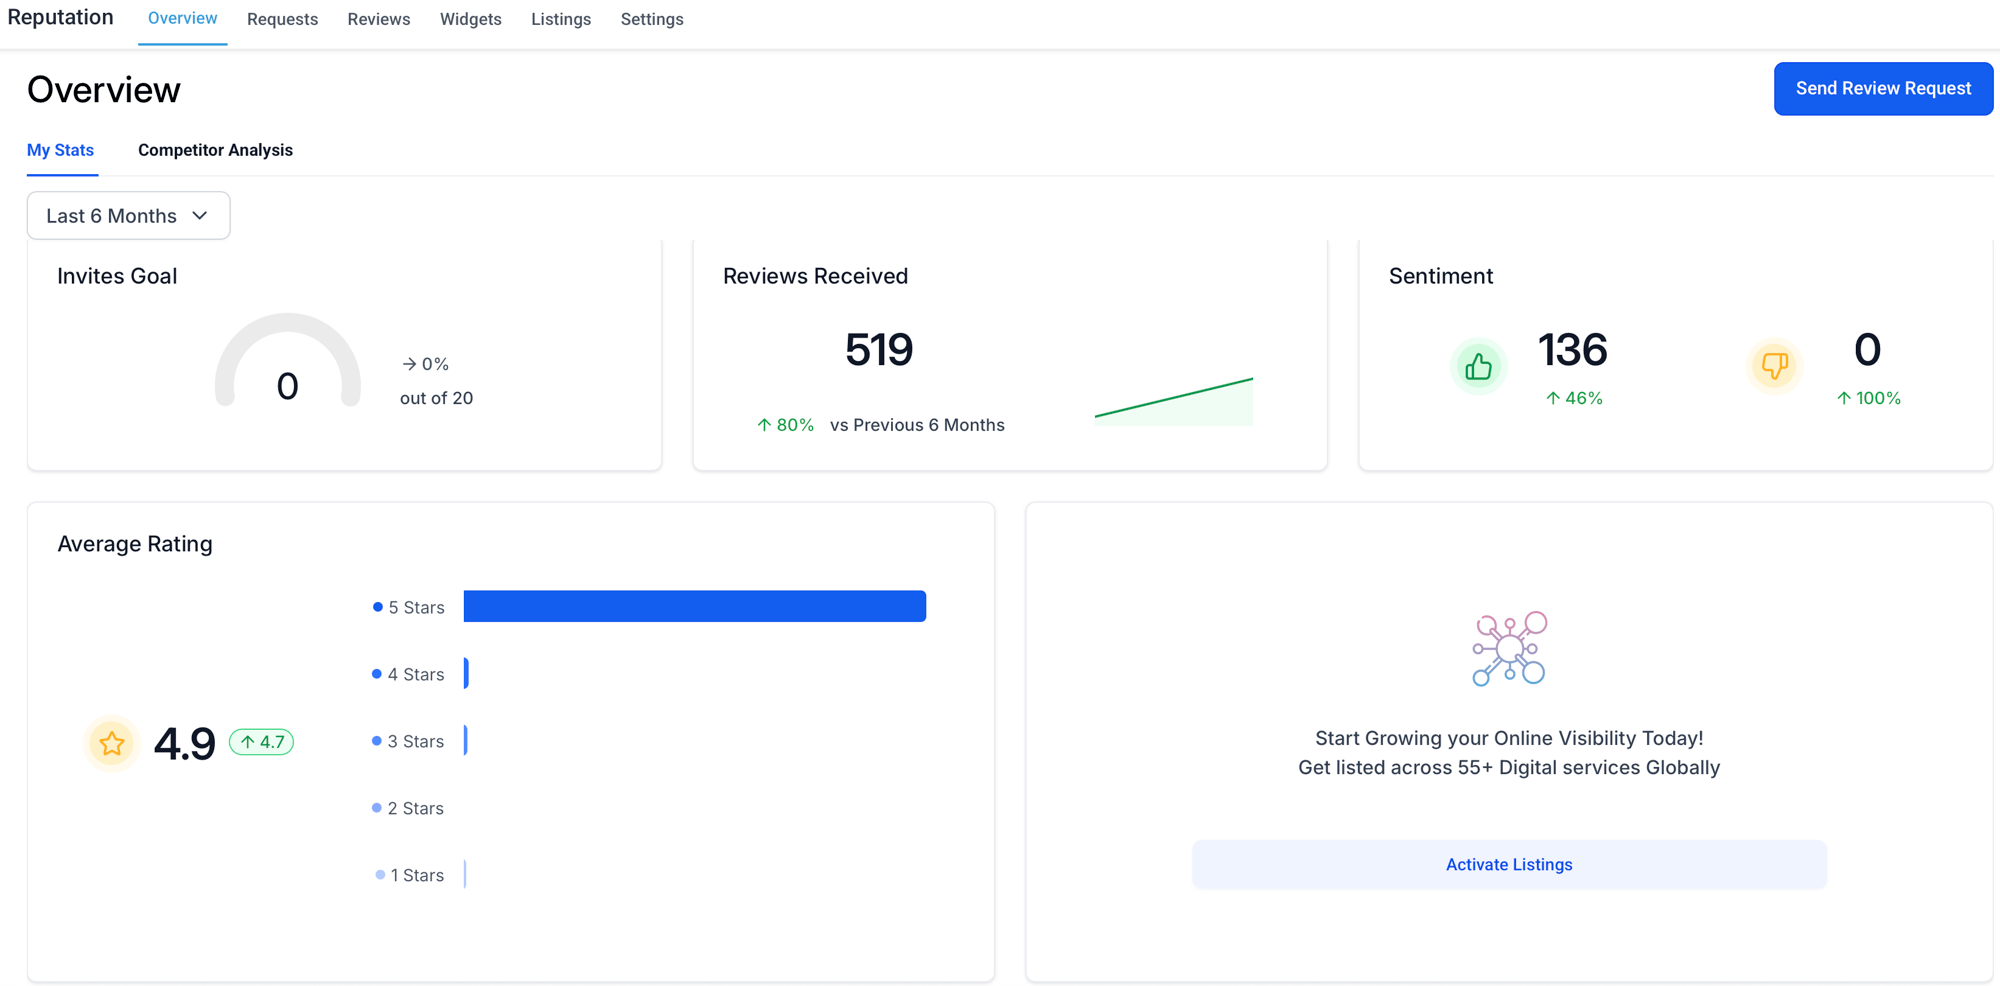Click the green up arrow next to 80%
This screenshot has width=2000, height=986.
[764, 424]
